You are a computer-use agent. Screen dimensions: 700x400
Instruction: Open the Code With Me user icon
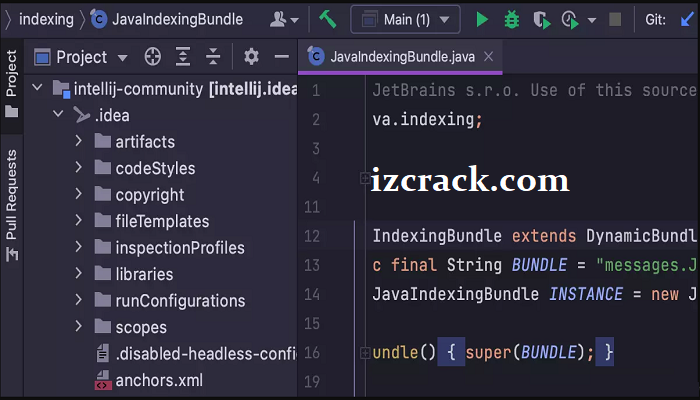point(284,20)
